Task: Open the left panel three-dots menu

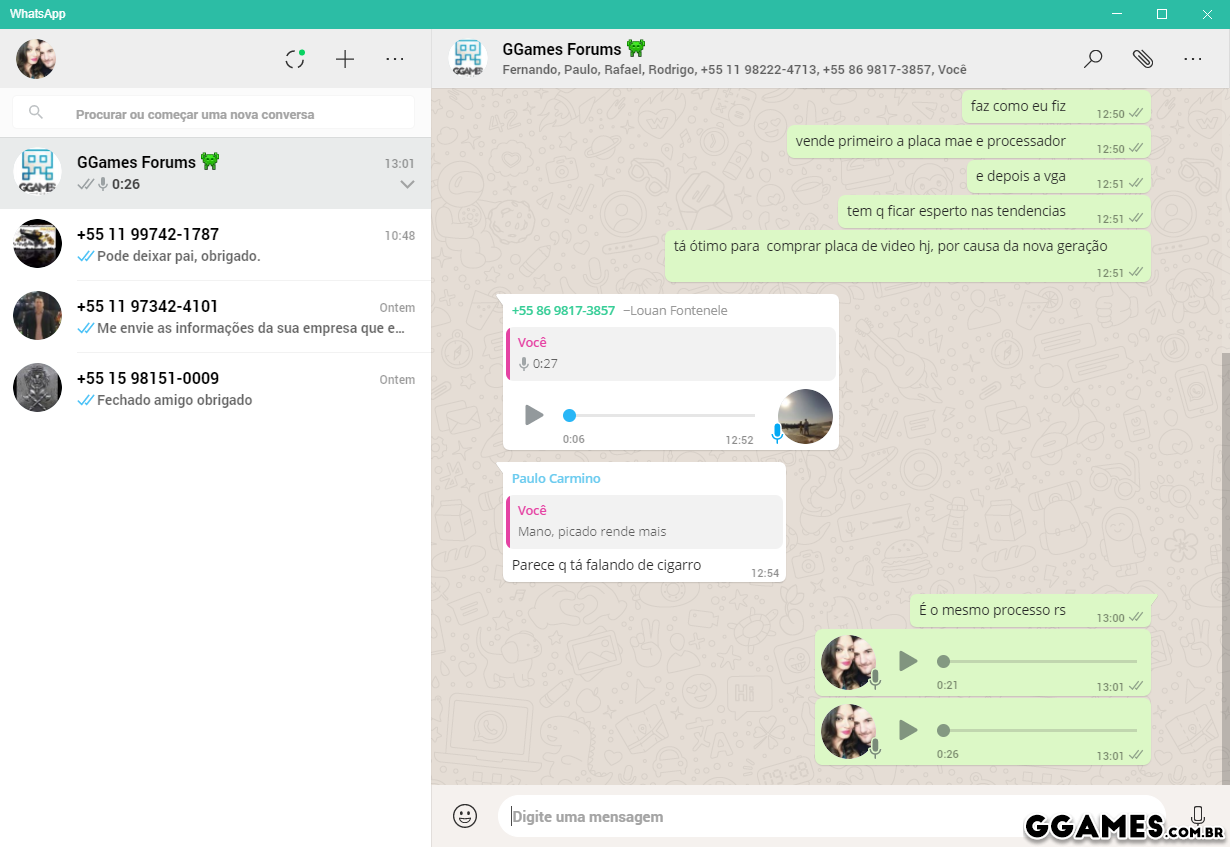Action: (395, 59)
